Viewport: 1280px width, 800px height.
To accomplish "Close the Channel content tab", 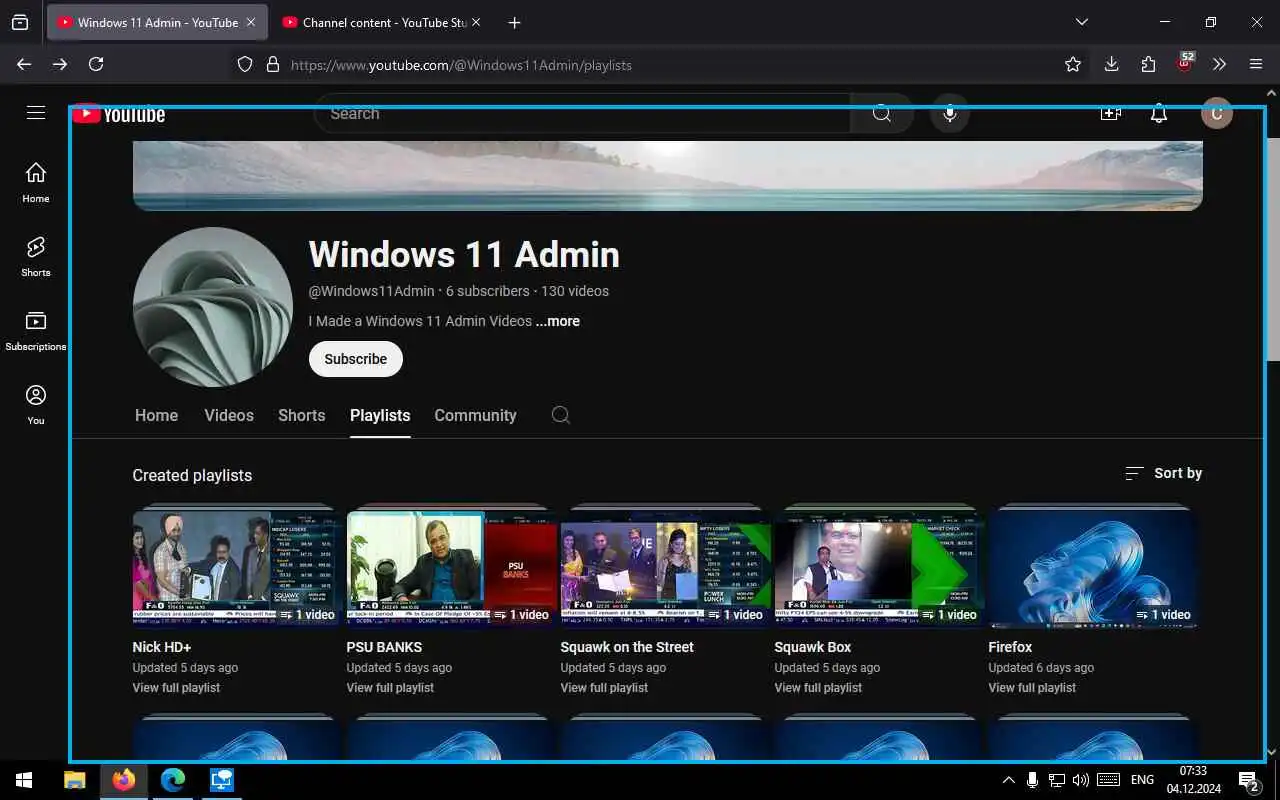I will (x=475, y=22).
